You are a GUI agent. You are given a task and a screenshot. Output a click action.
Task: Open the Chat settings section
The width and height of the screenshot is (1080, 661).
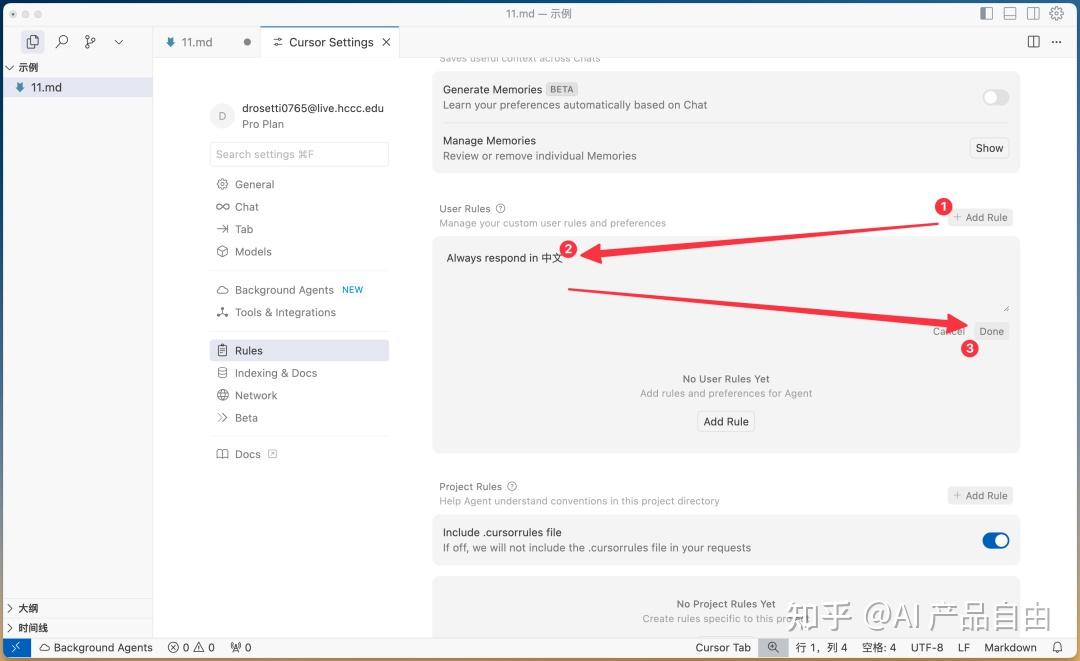click(x=299, y=207)
